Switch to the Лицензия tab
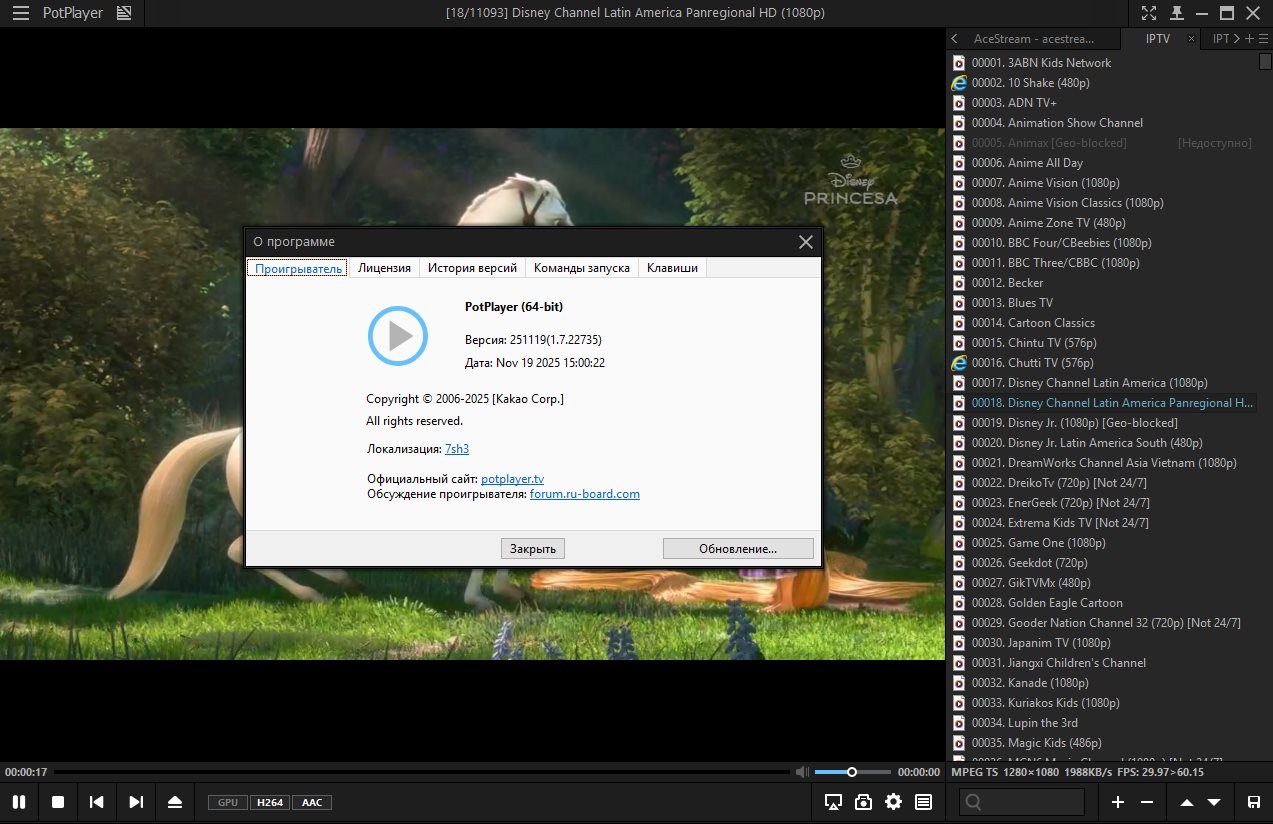The width and height of the screenshot is (1273, 824). click(384, 268)
